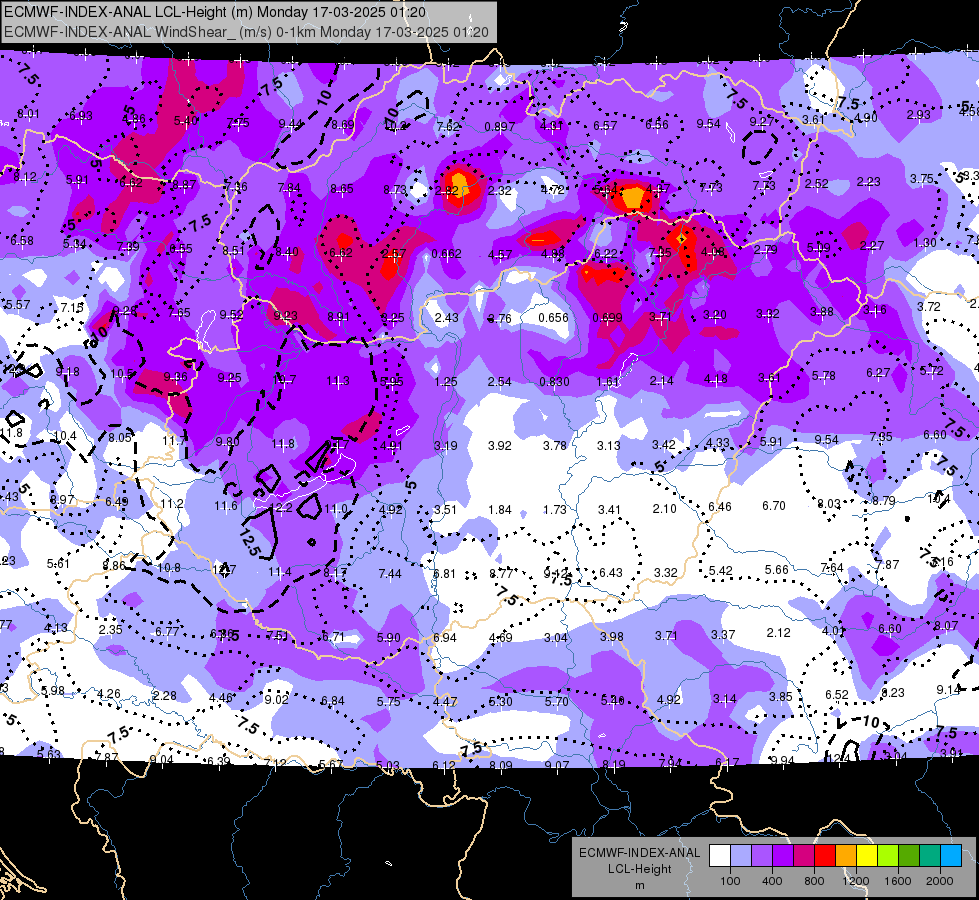The height and width of the screenshot is (900, 979).
Task: Click the wind shear value 6.43
Action: pos(611,573)
